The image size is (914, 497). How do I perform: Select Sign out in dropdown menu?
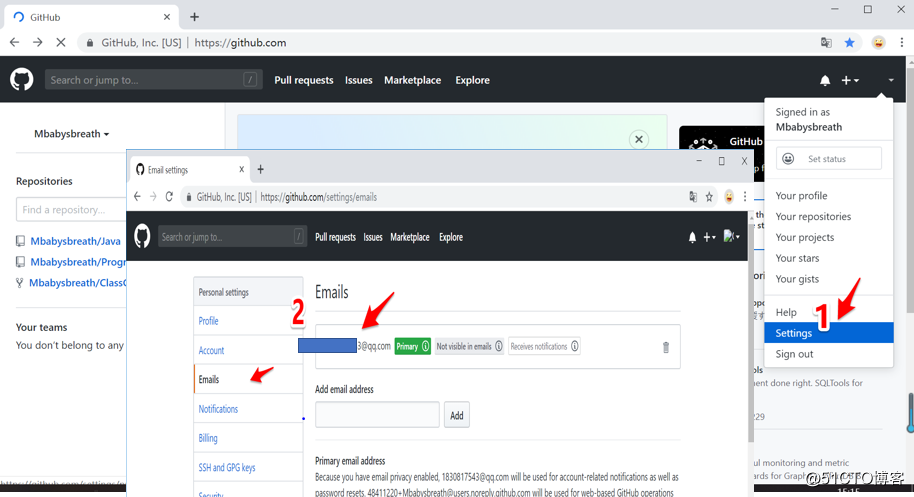click(794, 354)
